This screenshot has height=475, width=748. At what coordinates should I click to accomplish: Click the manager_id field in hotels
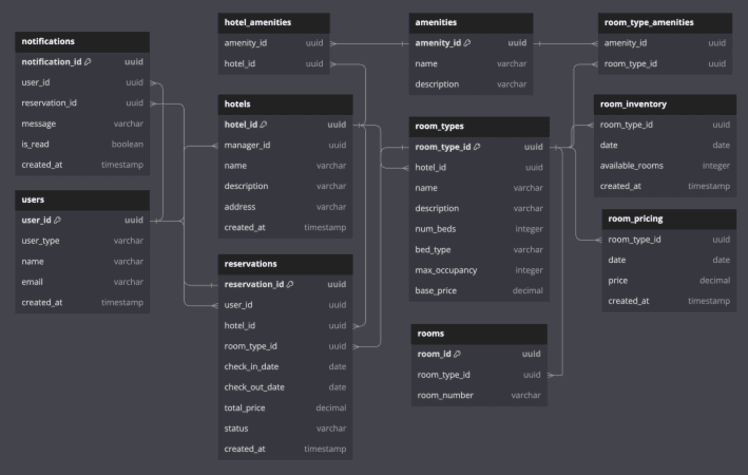(x=285, y=145)
